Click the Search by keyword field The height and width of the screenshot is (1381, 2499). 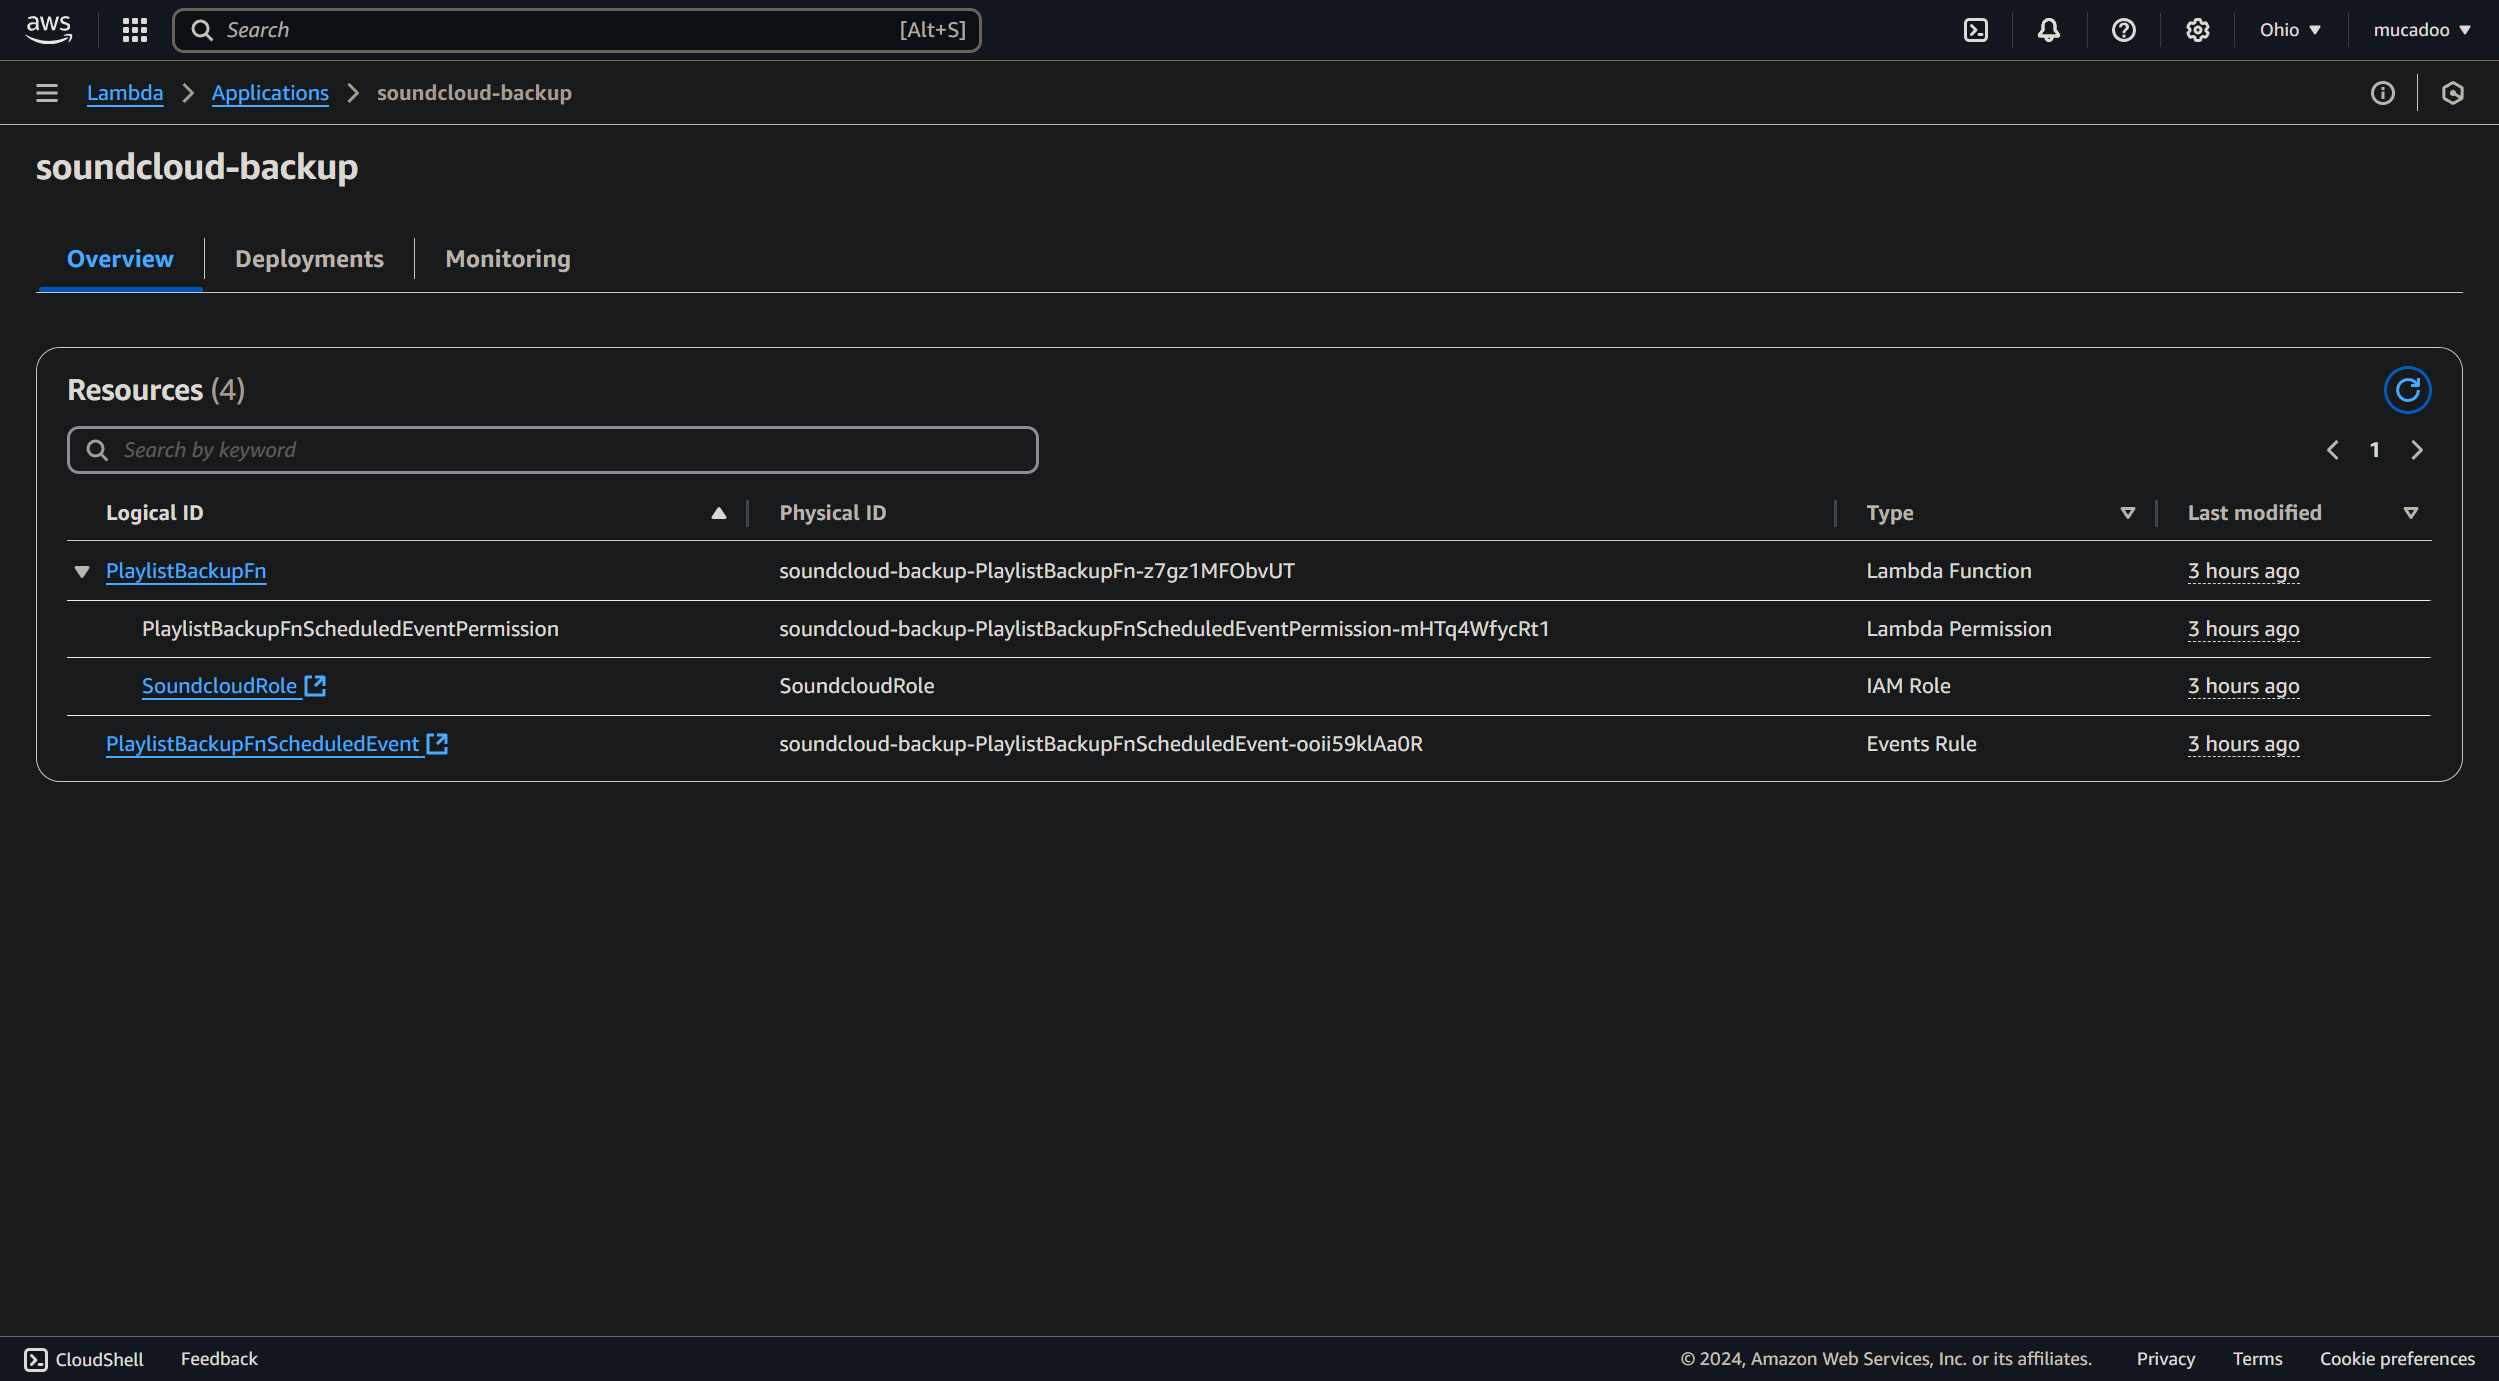pos(552,450)
